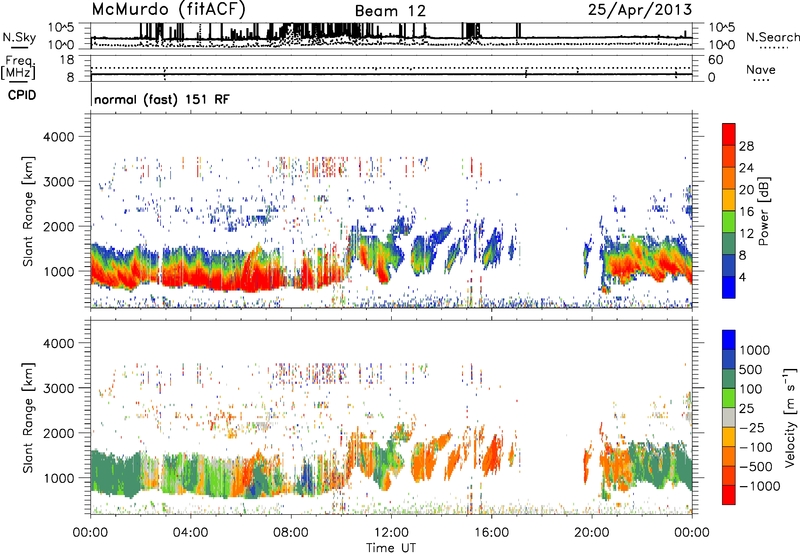
Task: Click the 'Slant Range [km]' label of the velocity panel
Action: [28, 417]
